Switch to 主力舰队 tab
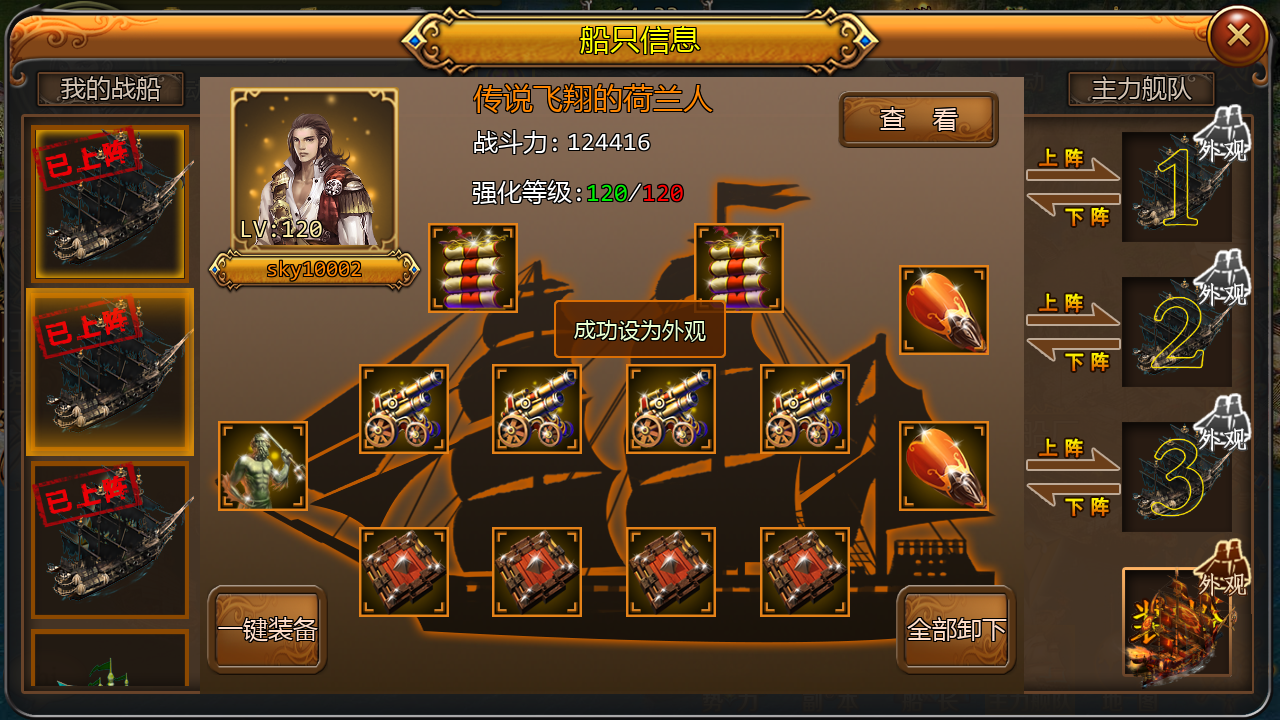This screenshot has height=720, width=1280. pyautogui.click(x=1141, y=89)
